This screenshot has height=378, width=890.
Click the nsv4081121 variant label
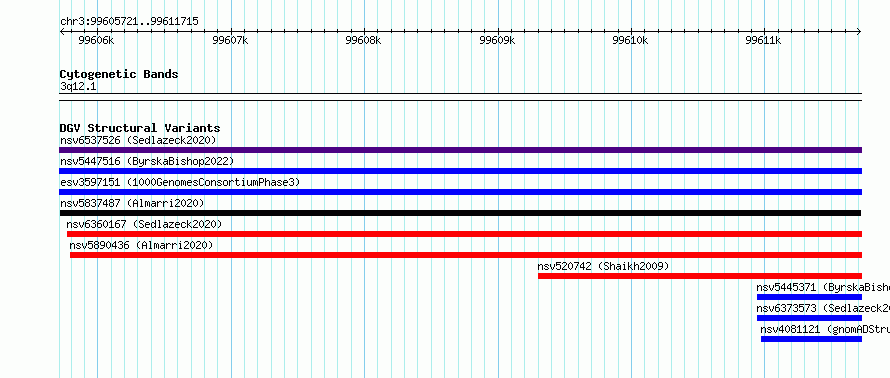[x=825, y=329]
